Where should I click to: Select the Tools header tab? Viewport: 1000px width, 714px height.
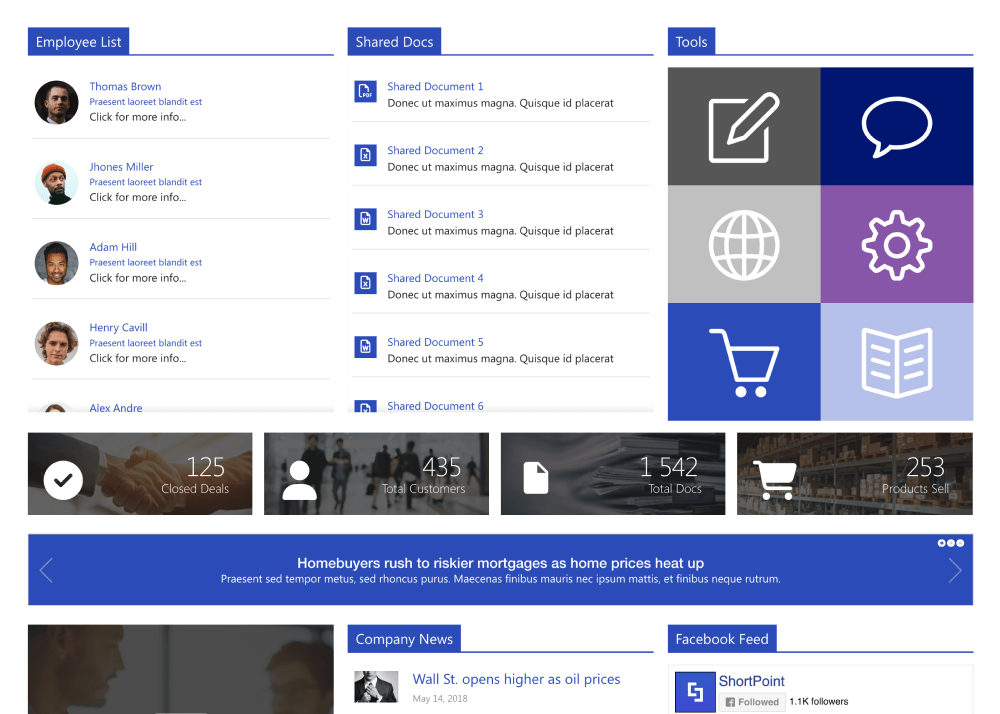coord(691,41)
